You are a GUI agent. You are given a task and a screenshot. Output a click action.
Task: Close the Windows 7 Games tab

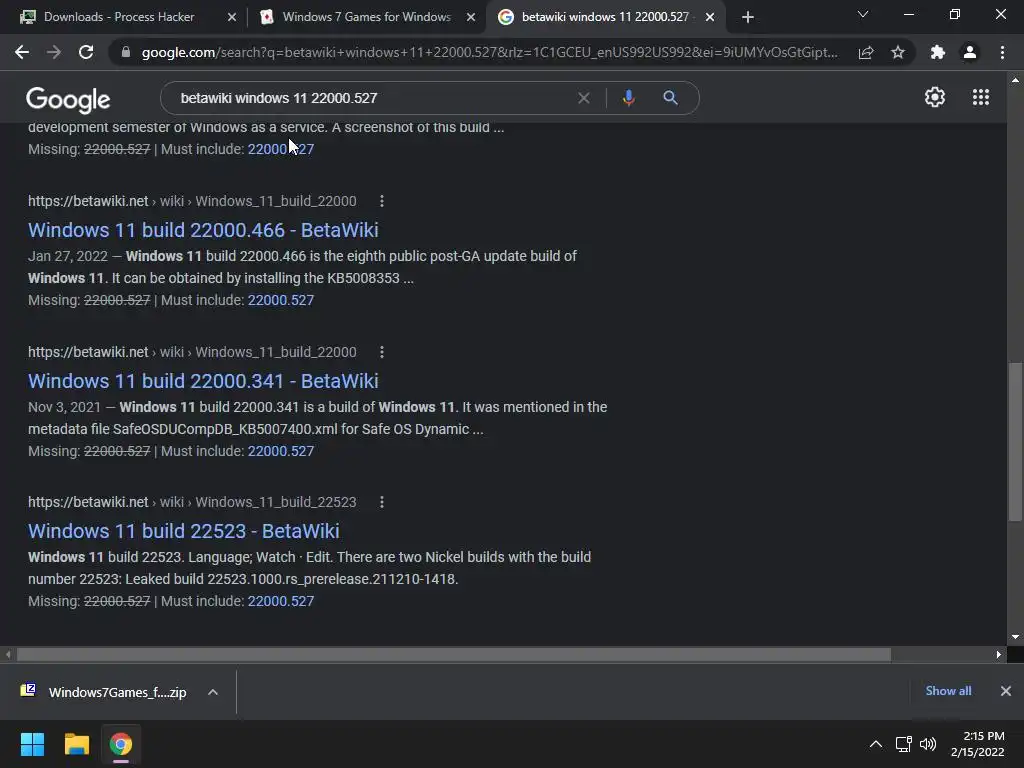(x=471, y=17)
